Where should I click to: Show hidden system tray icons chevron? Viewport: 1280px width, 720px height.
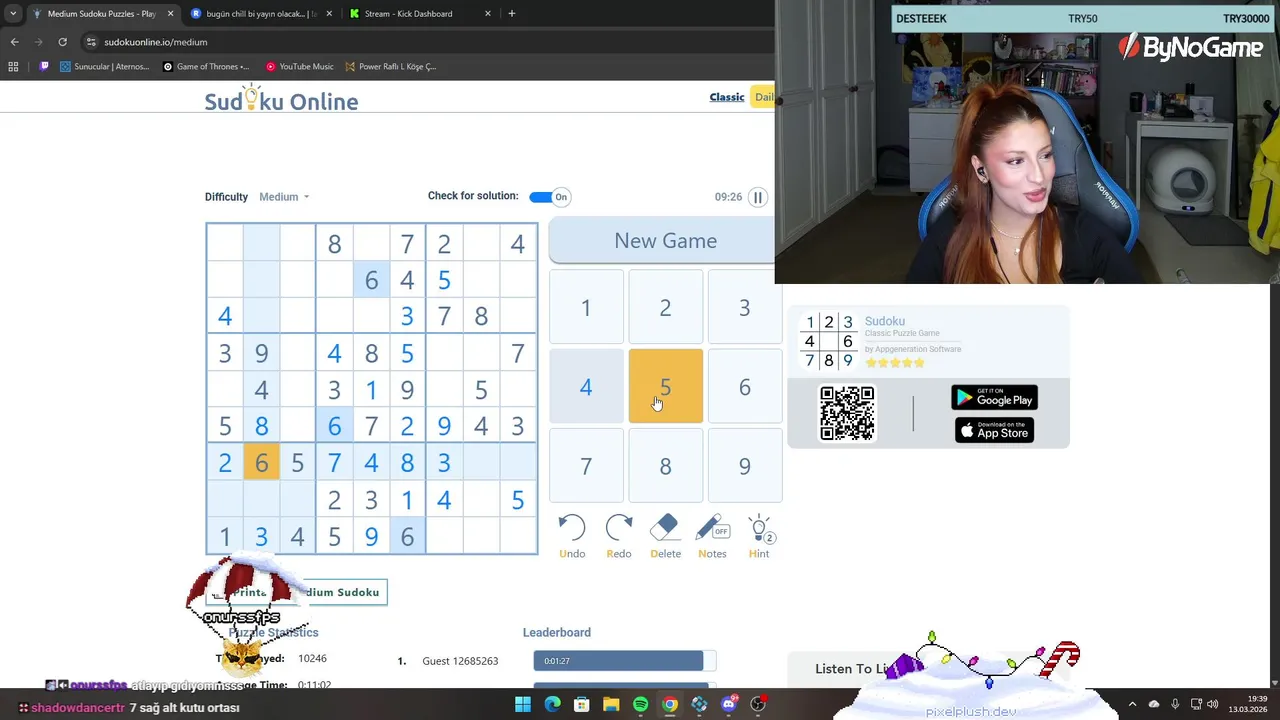pos(1132,704)
